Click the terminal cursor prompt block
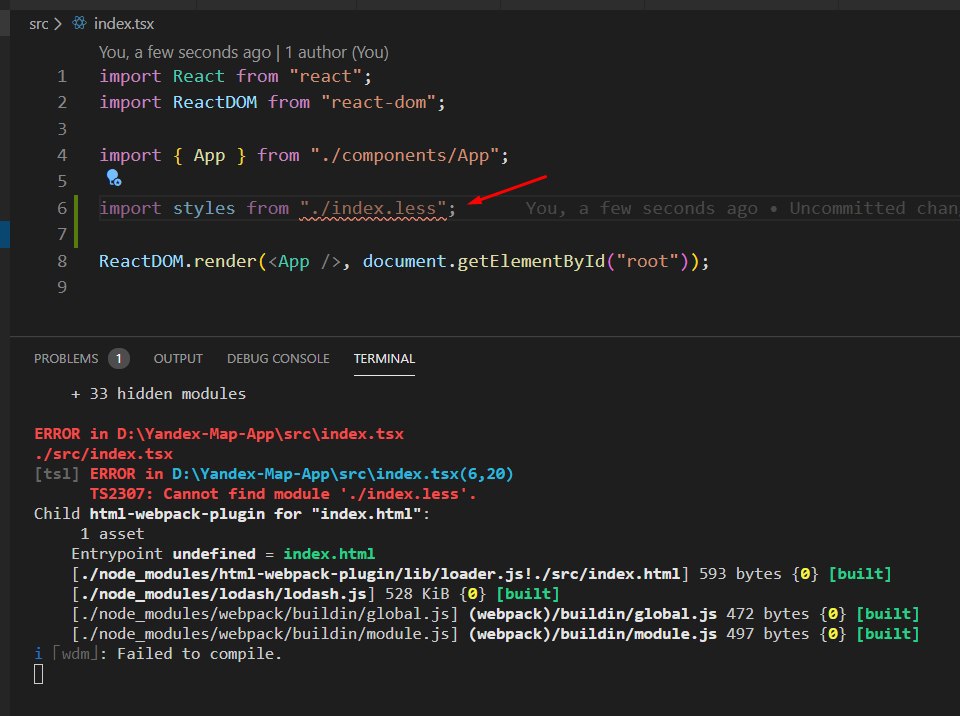Image resolution: width=960 pixels, height=716 pixels. [x=39, y=674]
